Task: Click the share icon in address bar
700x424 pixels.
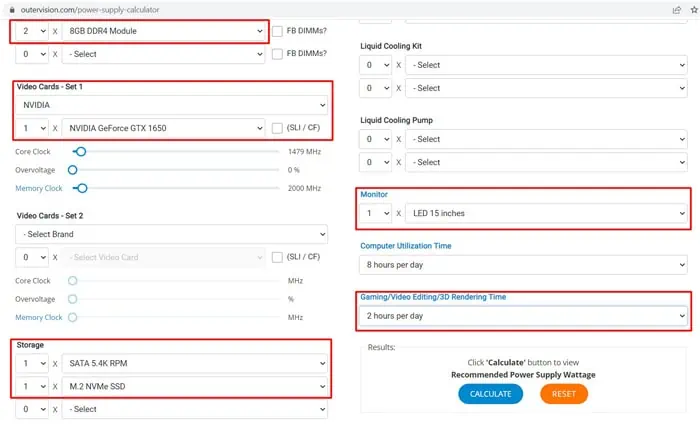Action: coord(677,10)
